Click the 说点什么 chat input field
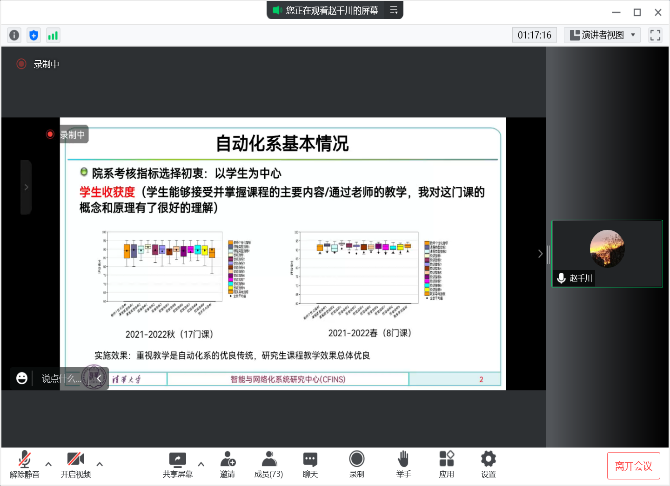This screenshot has height=486, width=670. (58, 378)
